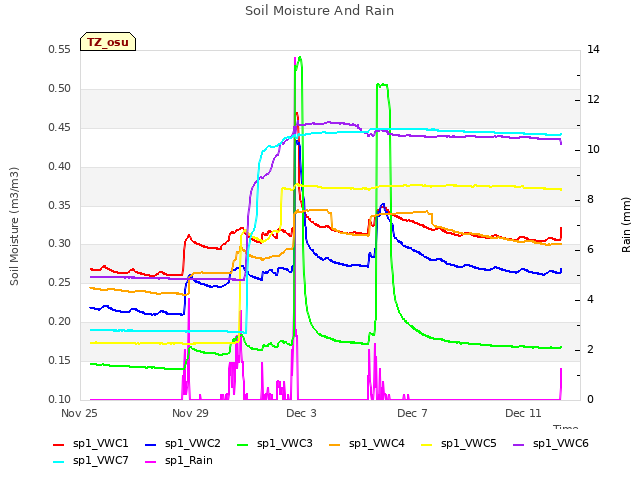Click the sp1_VWC6 legend label
Image resolution: width=640 pixels, height=480 pixels.
tap(560, 443)
